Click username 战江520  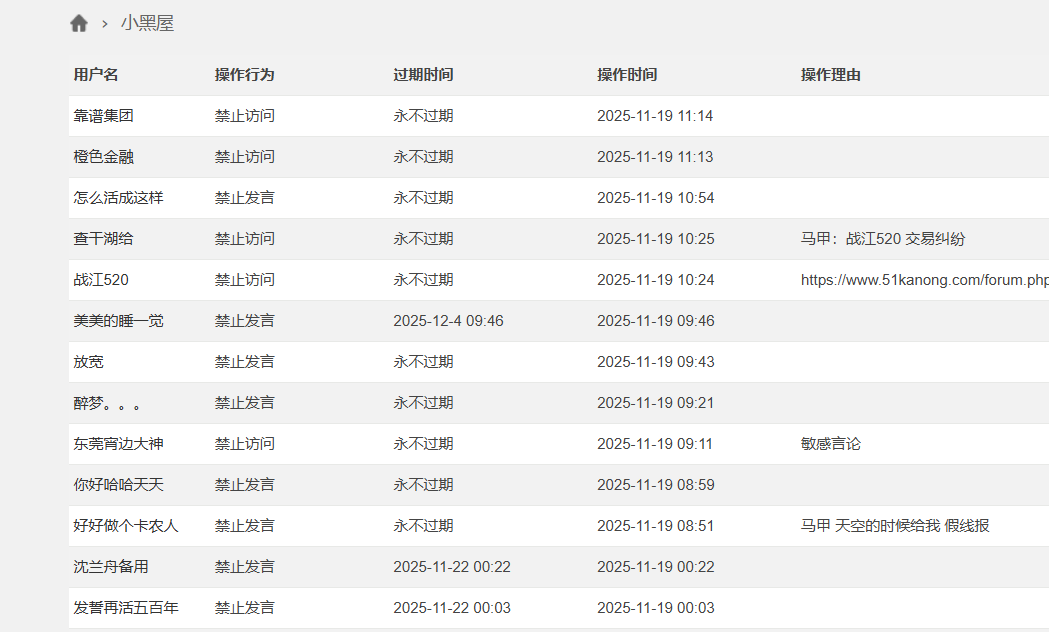click(x=101, y=280)
